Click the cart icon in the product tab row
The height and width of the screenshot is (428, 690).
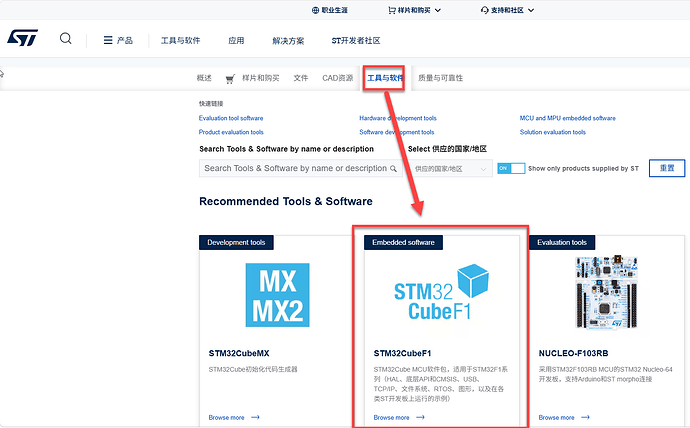click(230, 79)
